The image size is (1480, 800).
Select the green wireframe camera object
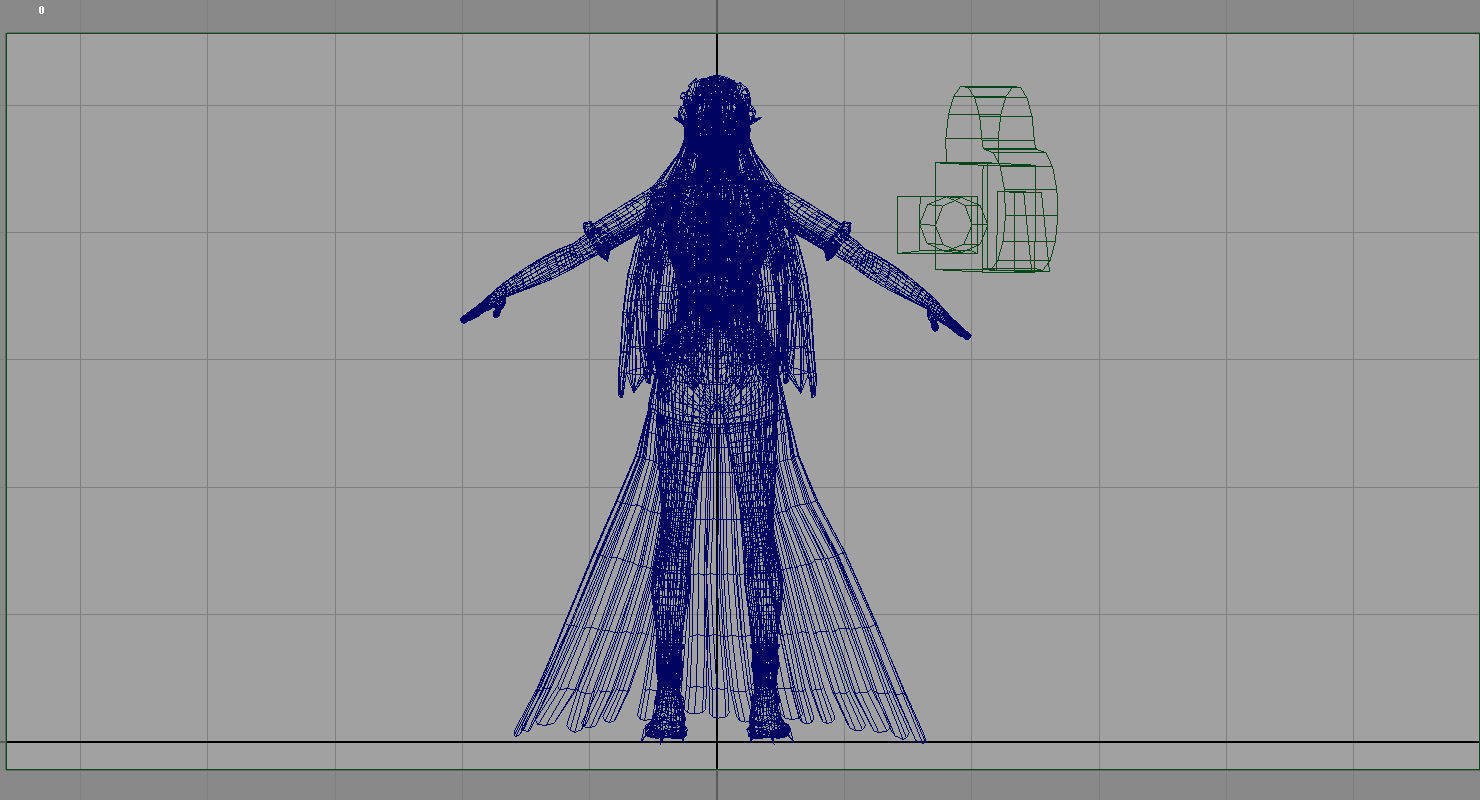977,179
